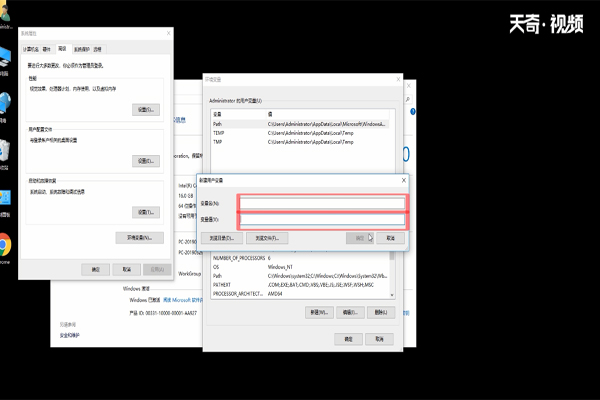Click the 变量 column header in user variables

(x=238, y=114)
